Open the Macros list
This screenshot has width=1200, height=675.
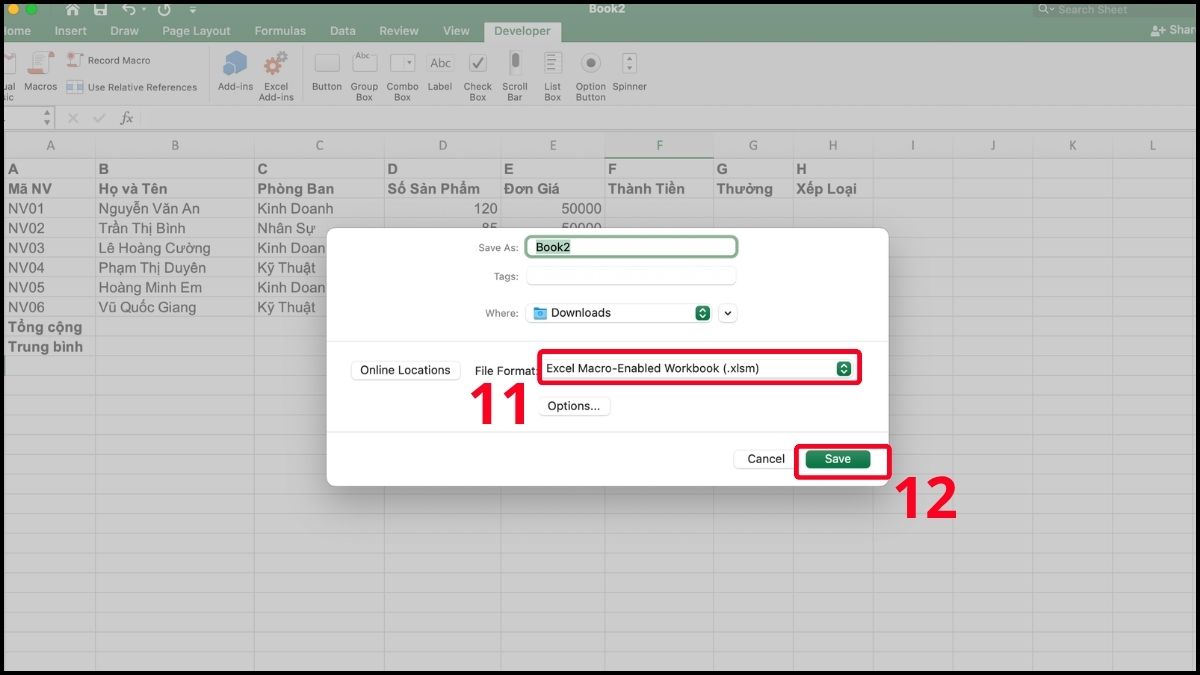[x=40, y=73]
